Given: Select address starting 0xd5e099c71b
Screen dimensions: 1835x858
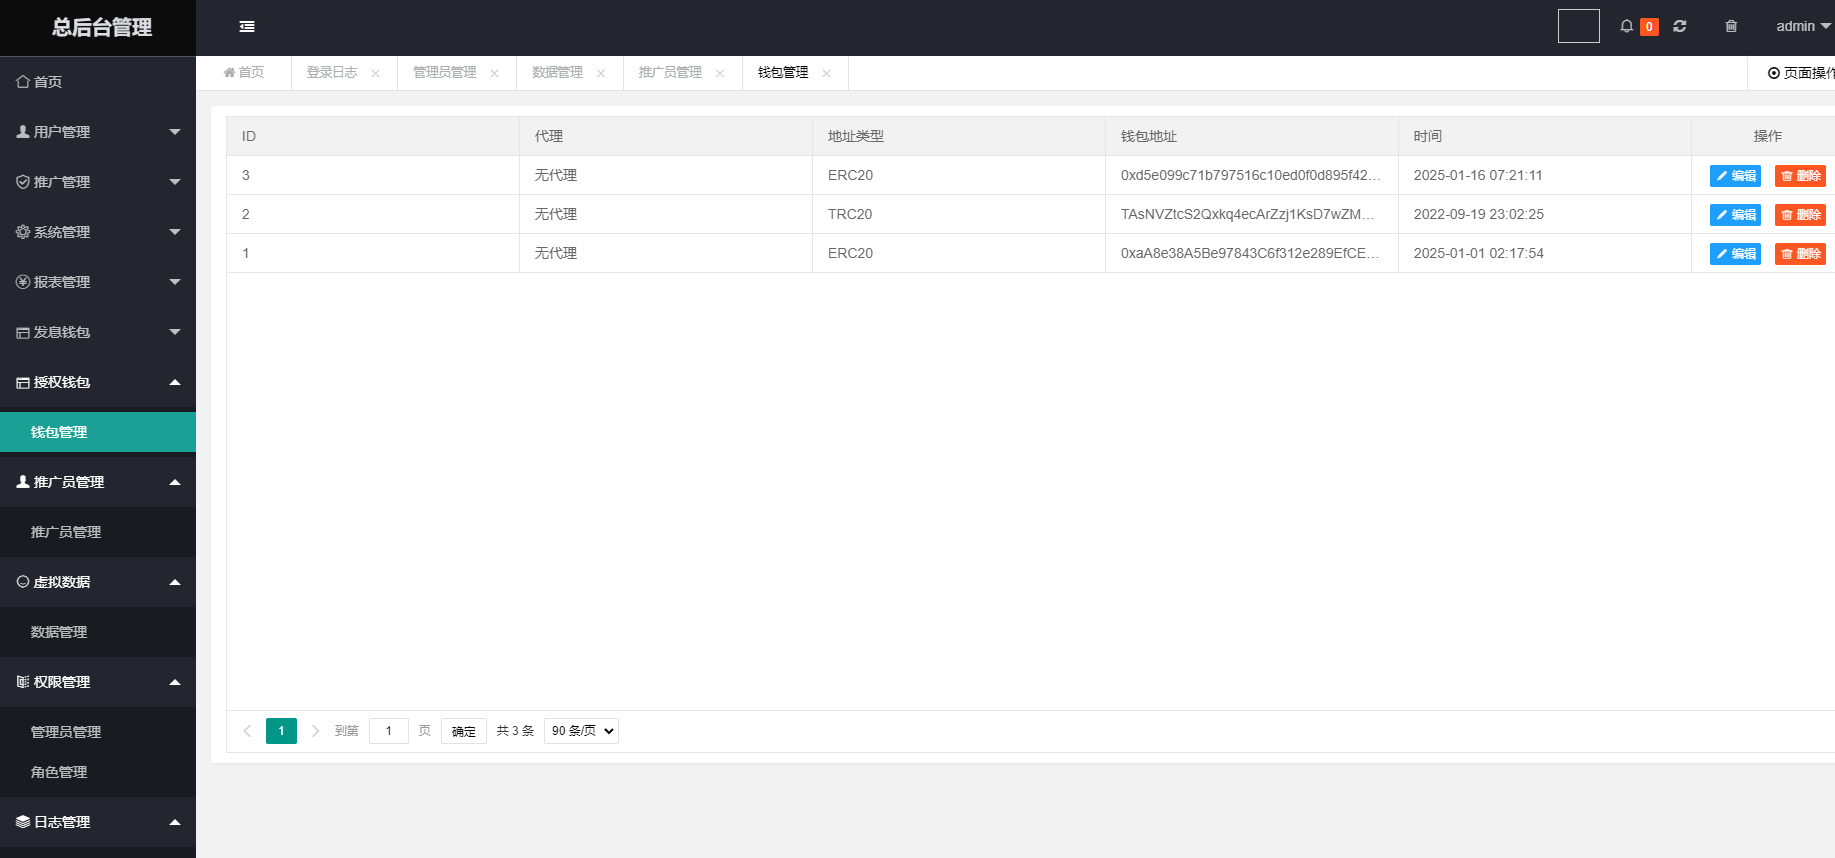Looking at the screenshot, I should (x=1250, y=175).
